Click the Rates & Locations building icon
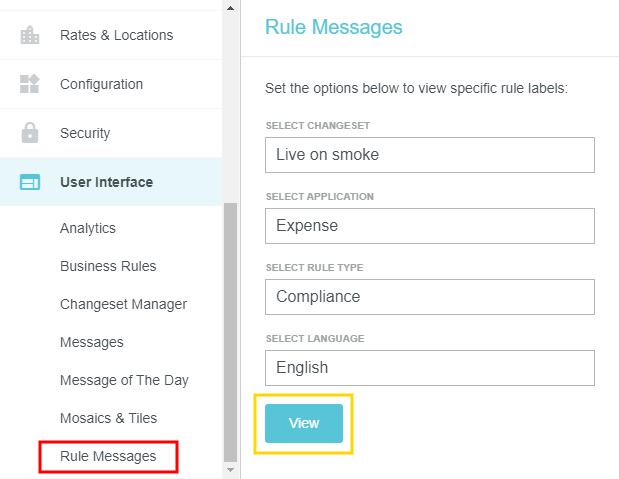 coord(30,35)
